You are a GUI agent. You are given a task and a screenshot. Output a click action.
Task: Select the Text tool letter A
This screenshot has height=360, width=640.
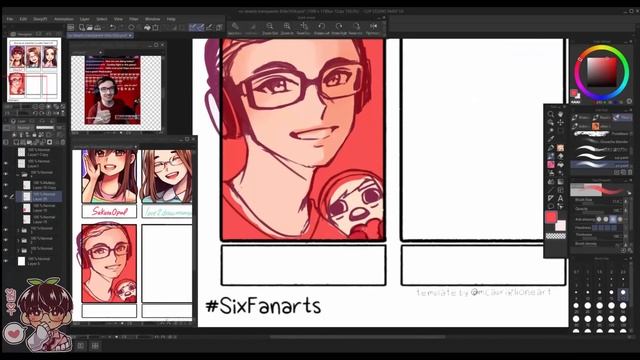click(x=560, y=198)
